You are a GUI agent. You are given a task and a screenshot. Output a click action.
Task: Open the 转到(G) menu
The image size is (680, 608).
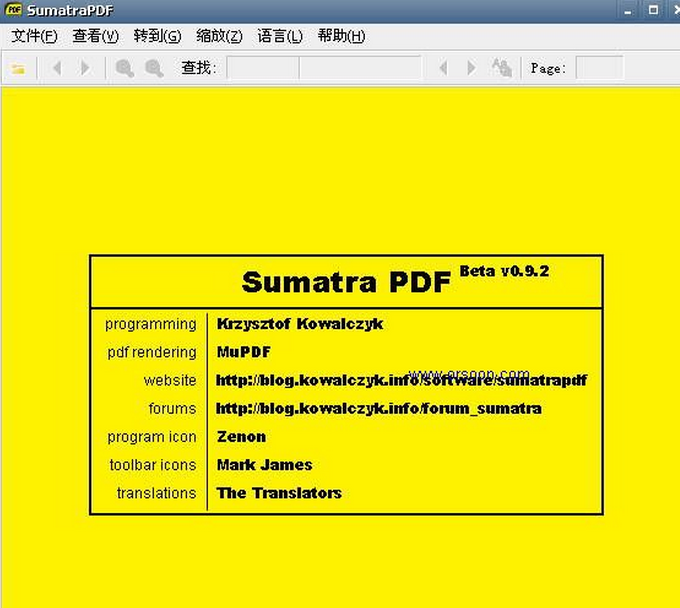pyautogui.click(x=157, y=36)
